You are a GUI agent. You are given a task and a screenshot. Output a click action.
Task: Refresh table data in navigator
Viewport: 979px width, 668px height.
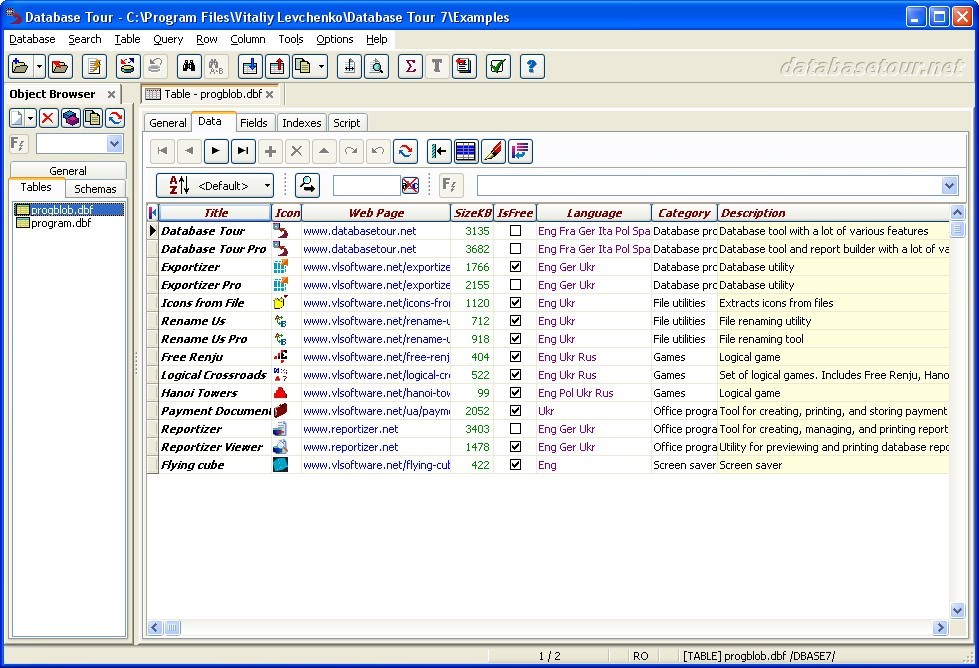pyautogui.click(x=405, y=151)
